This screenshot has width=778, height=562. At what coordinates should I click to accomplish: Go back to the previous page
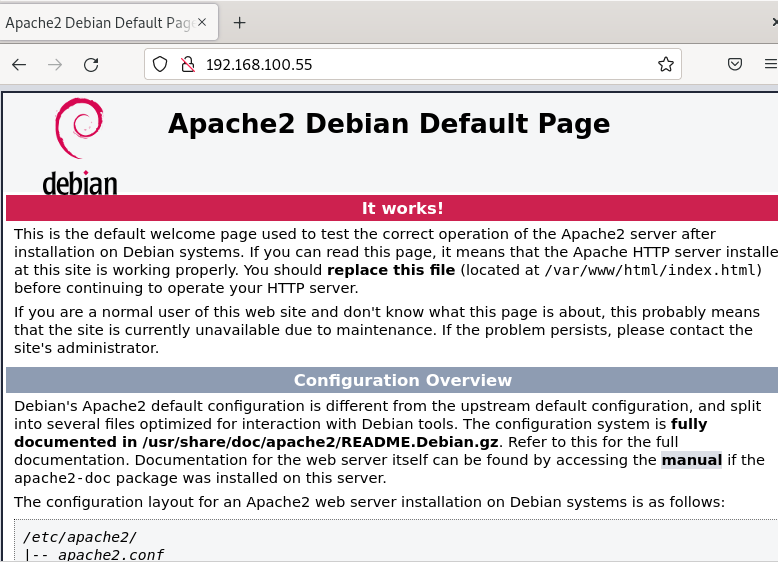pyautogui.click(x=19, y=65)
